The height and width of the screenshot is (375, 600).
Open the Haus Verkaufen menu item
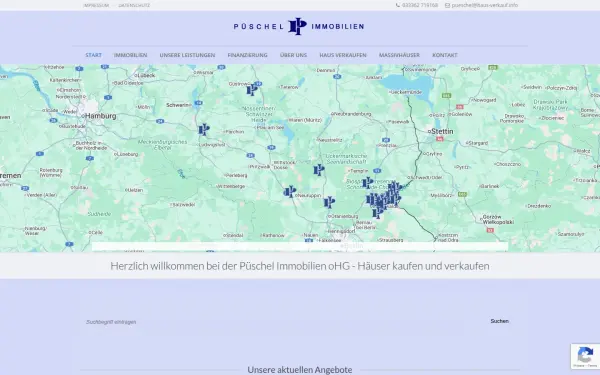(343, 55)
